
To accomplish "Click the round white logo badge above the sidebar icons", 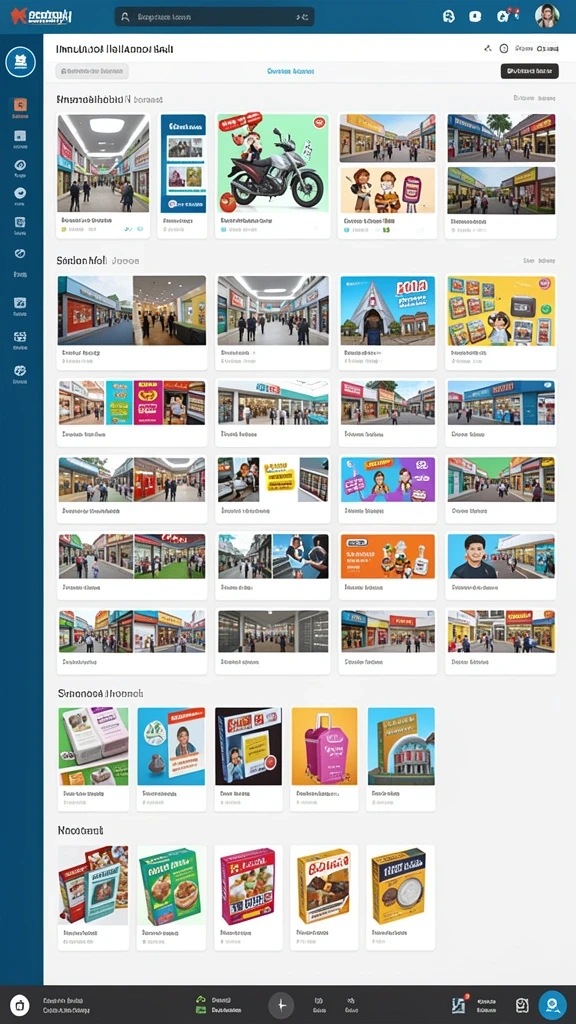I will (x=20, y=62).
